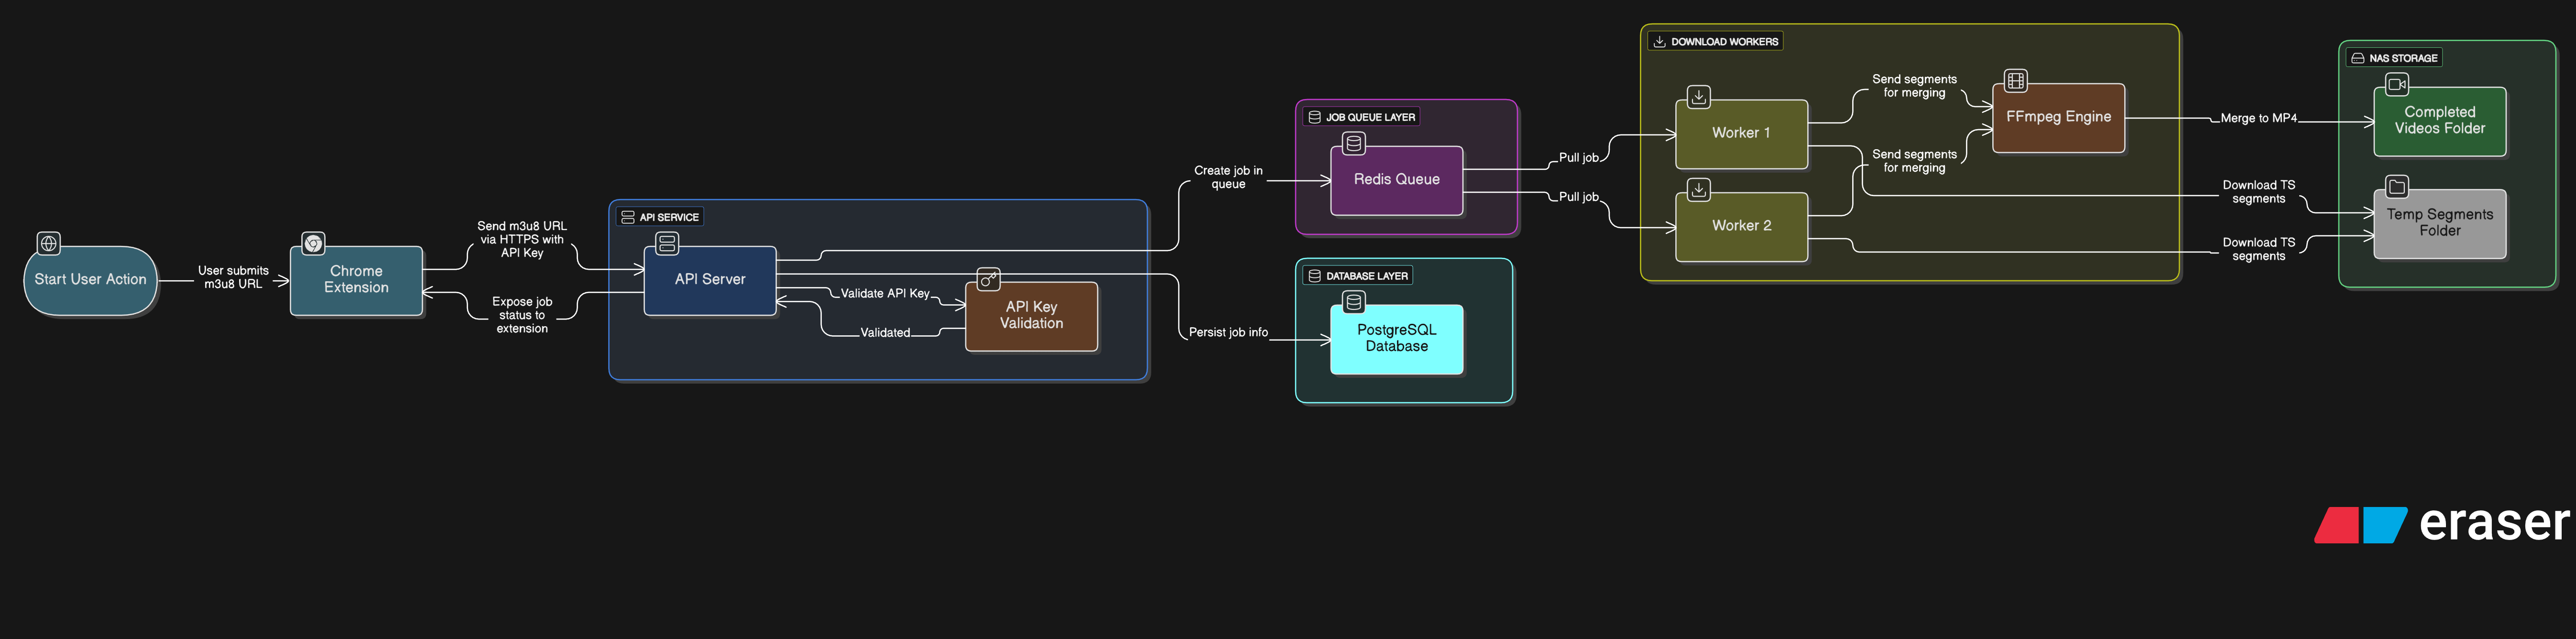Image resolution: width=2576 pixels, height=639 pixels.
Task: Select the Redis Queue node
Action: pyautogui.click(x=1397, y=180)
